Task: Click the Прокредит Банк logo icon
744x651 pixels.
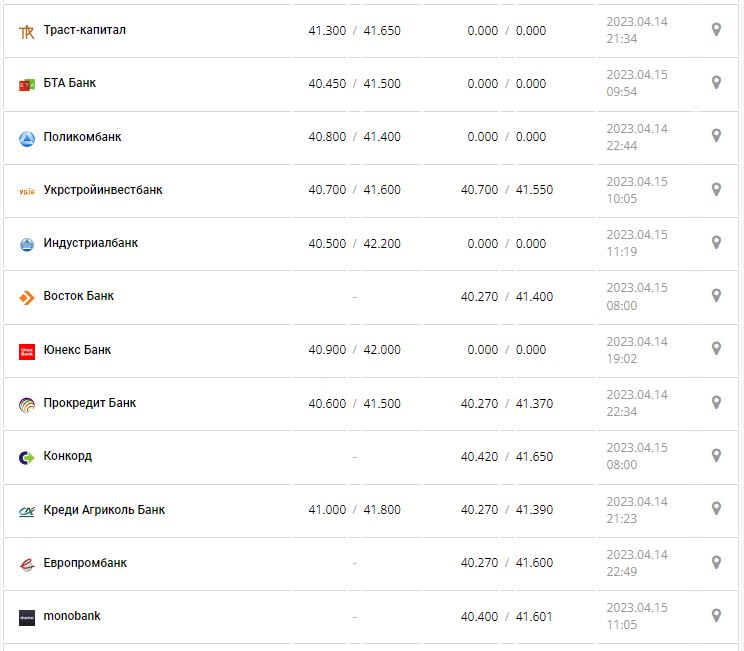Action: (x=27, y=404)
